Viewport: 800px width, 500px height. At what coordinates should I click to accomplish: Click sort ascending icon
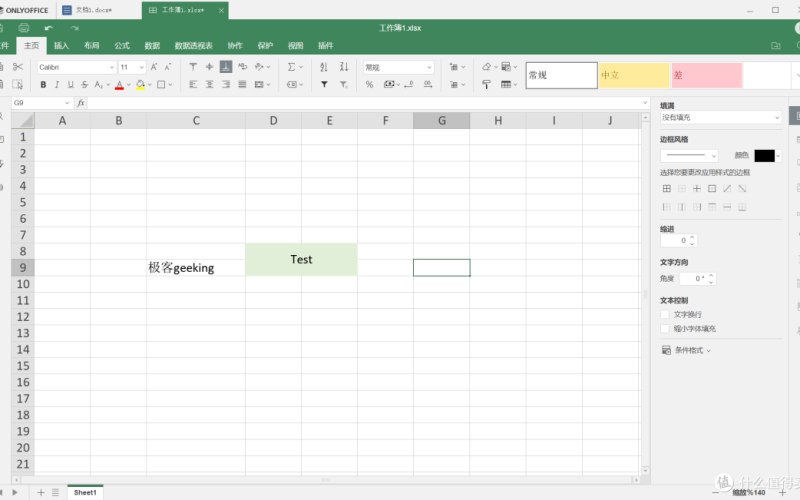(x=324, y=67)
